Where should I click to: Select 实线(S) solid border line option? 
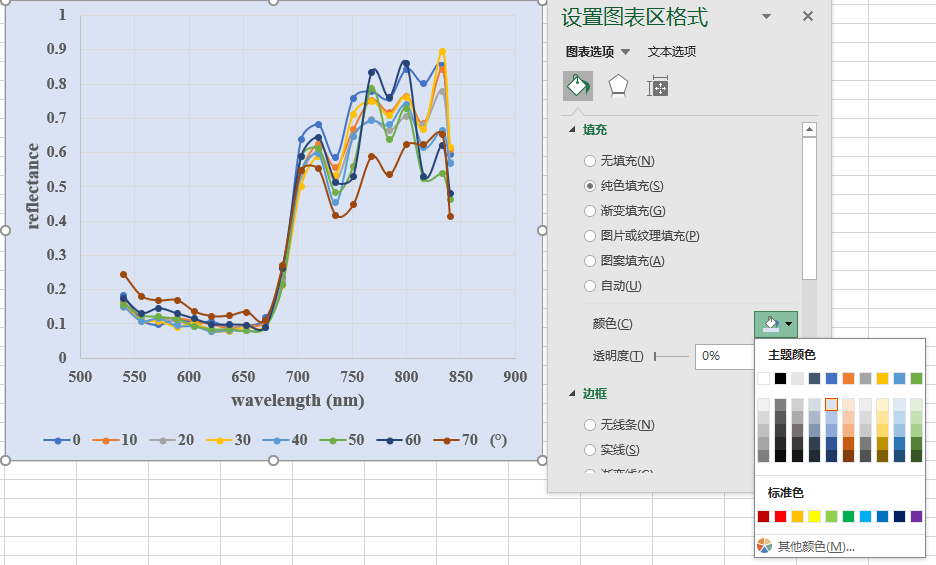[612, 450]
